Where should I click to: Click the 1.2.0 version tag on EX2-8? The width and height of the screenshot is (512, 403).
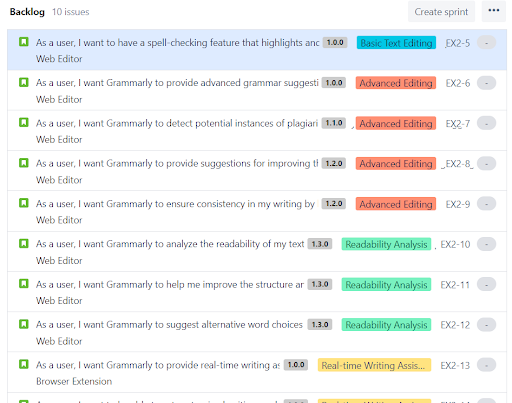(x=334, y=163)
